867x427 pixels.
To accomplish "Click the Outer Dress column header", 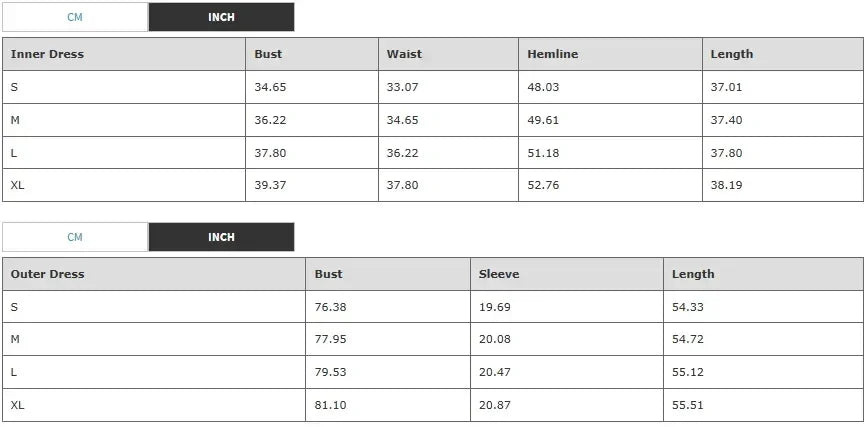I will [x=48, y=274].
